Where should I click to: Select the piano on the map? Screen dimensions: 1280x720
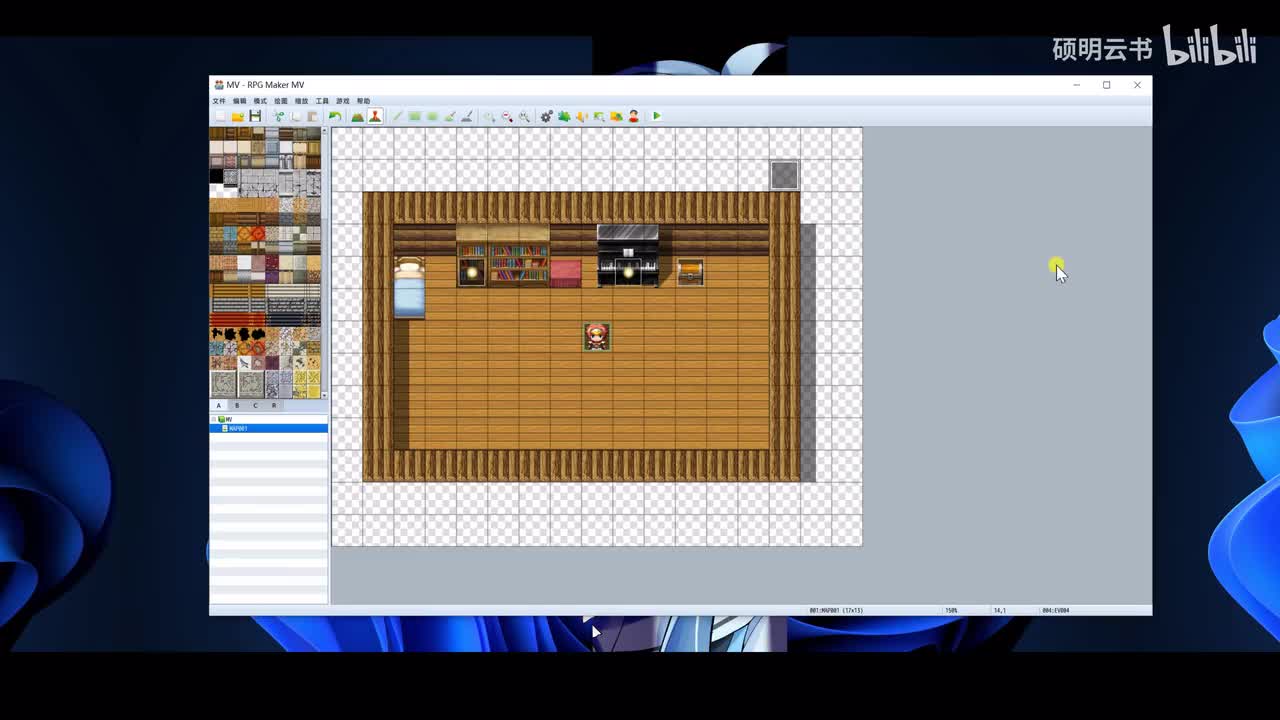click(x=628, y=256)
